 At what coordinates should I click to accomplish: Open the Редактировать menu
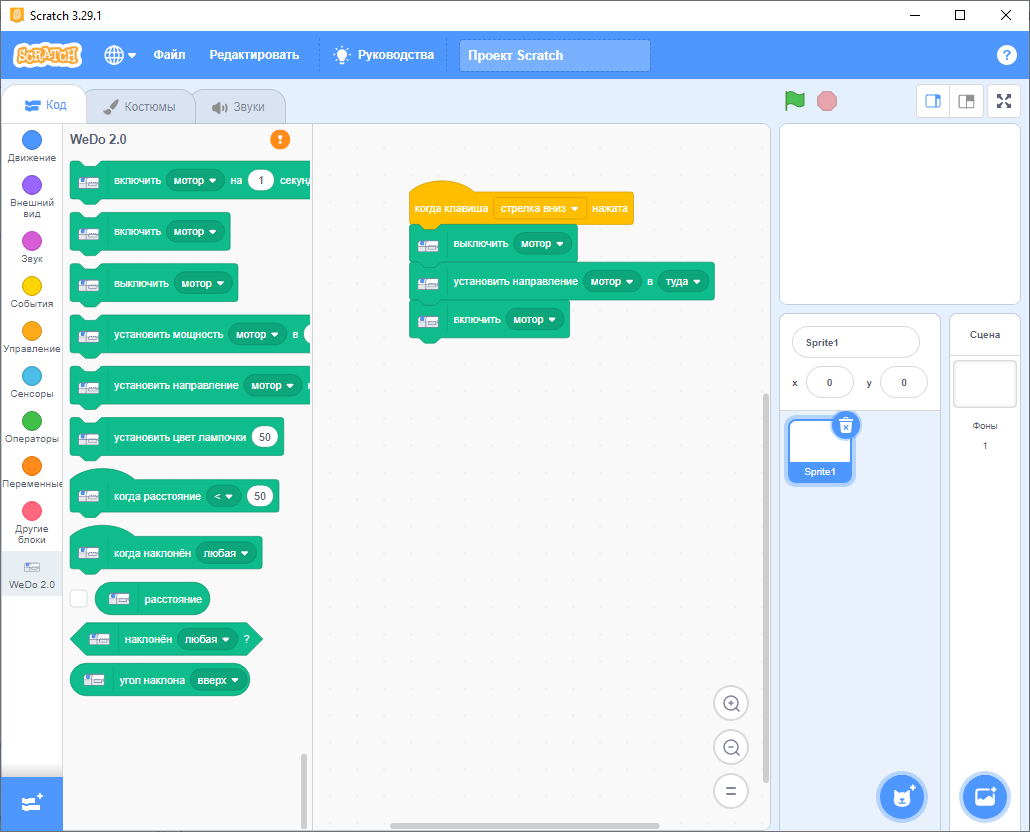tap(254, 55)
